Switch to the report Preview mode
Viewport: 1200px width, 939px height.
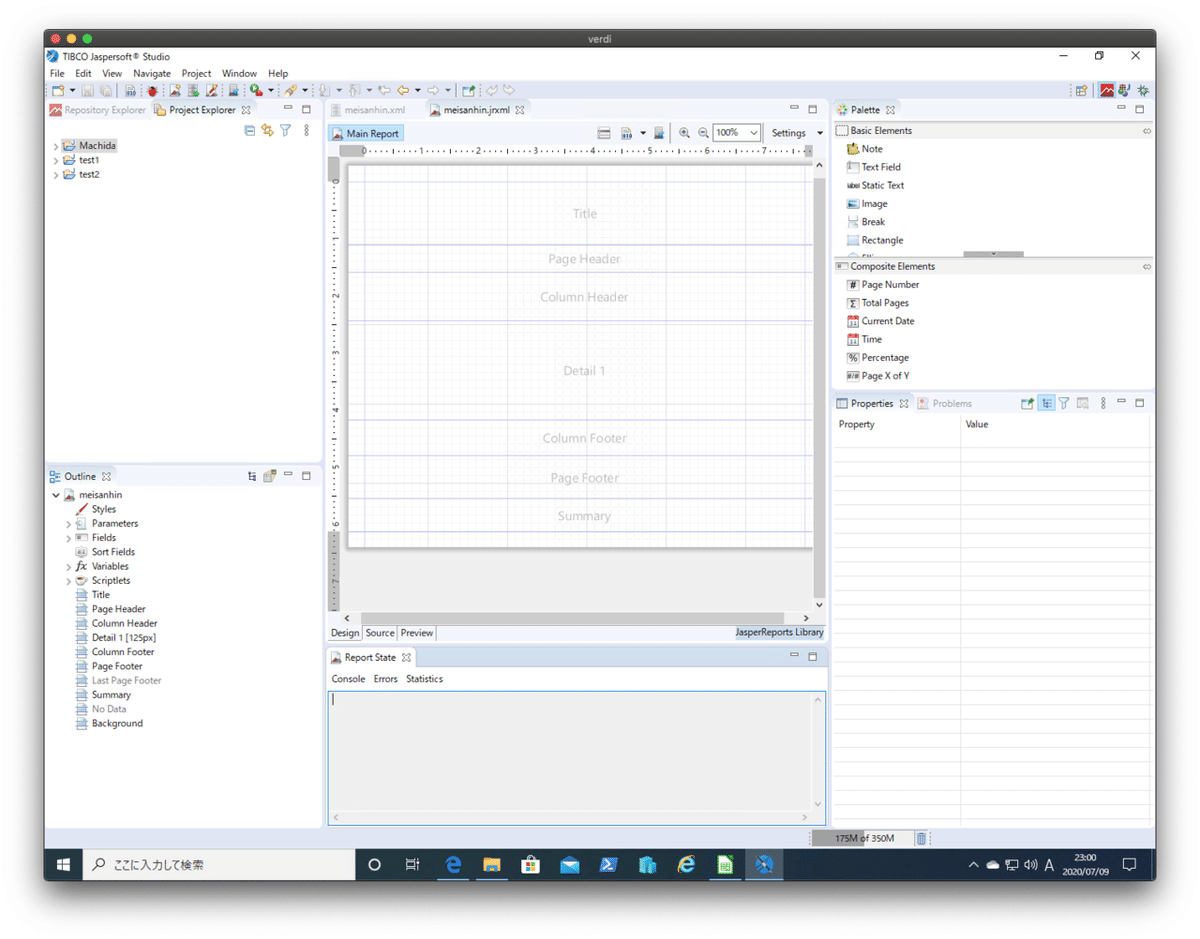pyautogui.click(x=416, y=632)
